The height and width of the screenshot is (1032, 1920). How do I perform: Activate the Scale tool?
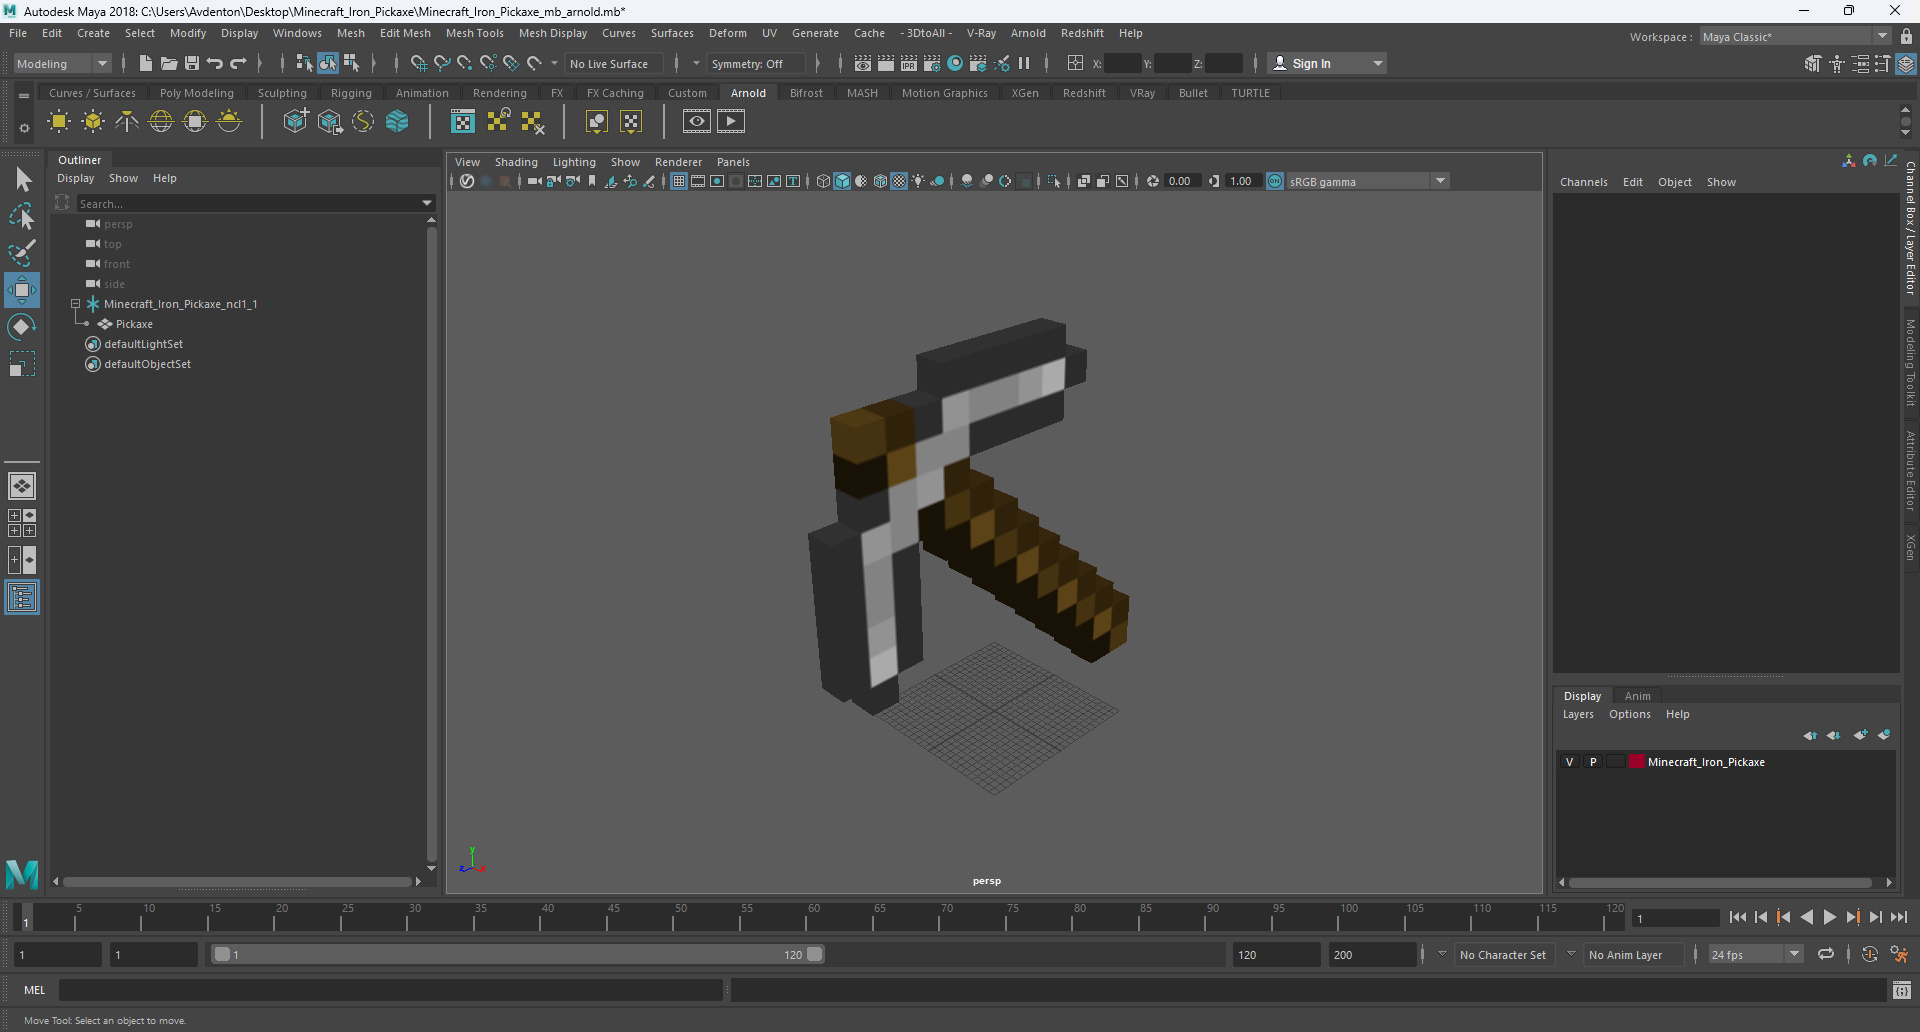coord(22,364)
